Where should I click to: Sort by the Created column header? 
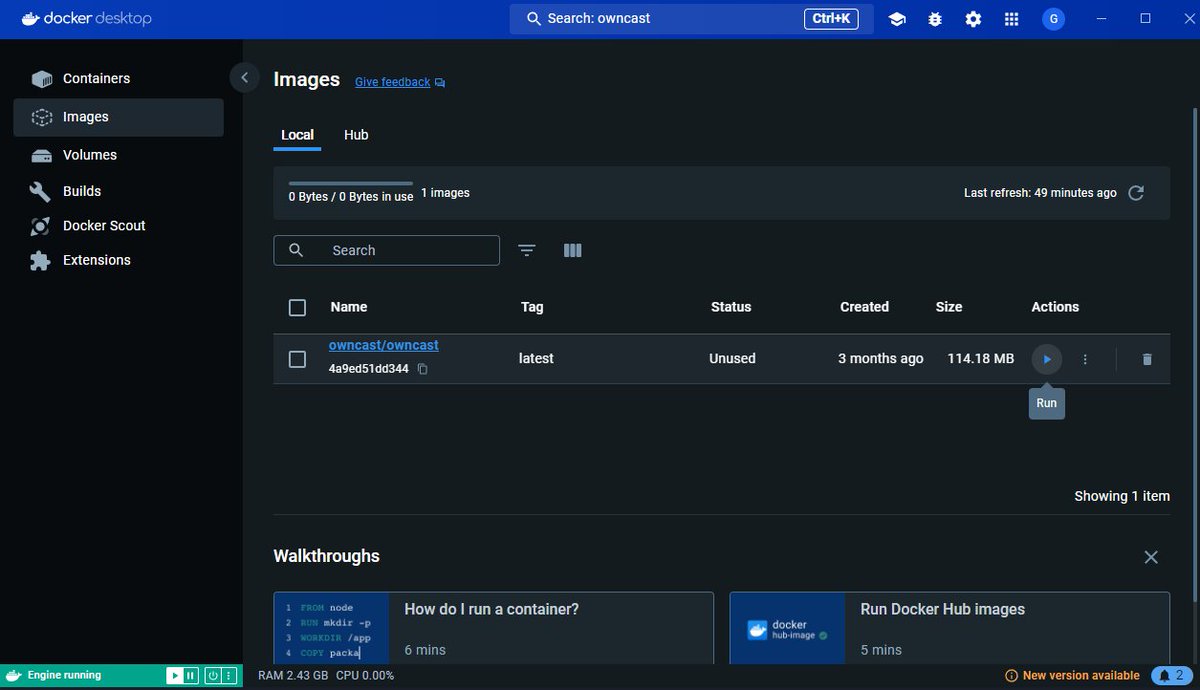pos(864,307)
